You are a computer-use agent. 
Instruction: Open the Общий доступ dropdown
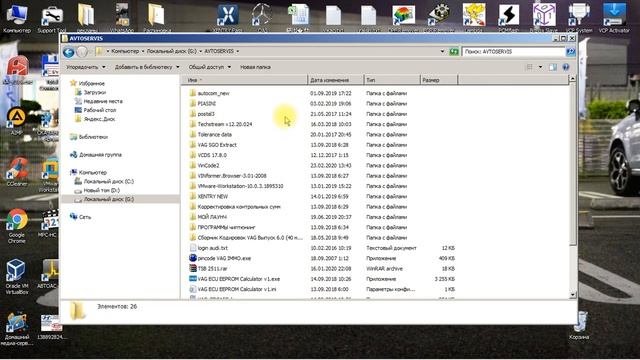tap(209, 67)
